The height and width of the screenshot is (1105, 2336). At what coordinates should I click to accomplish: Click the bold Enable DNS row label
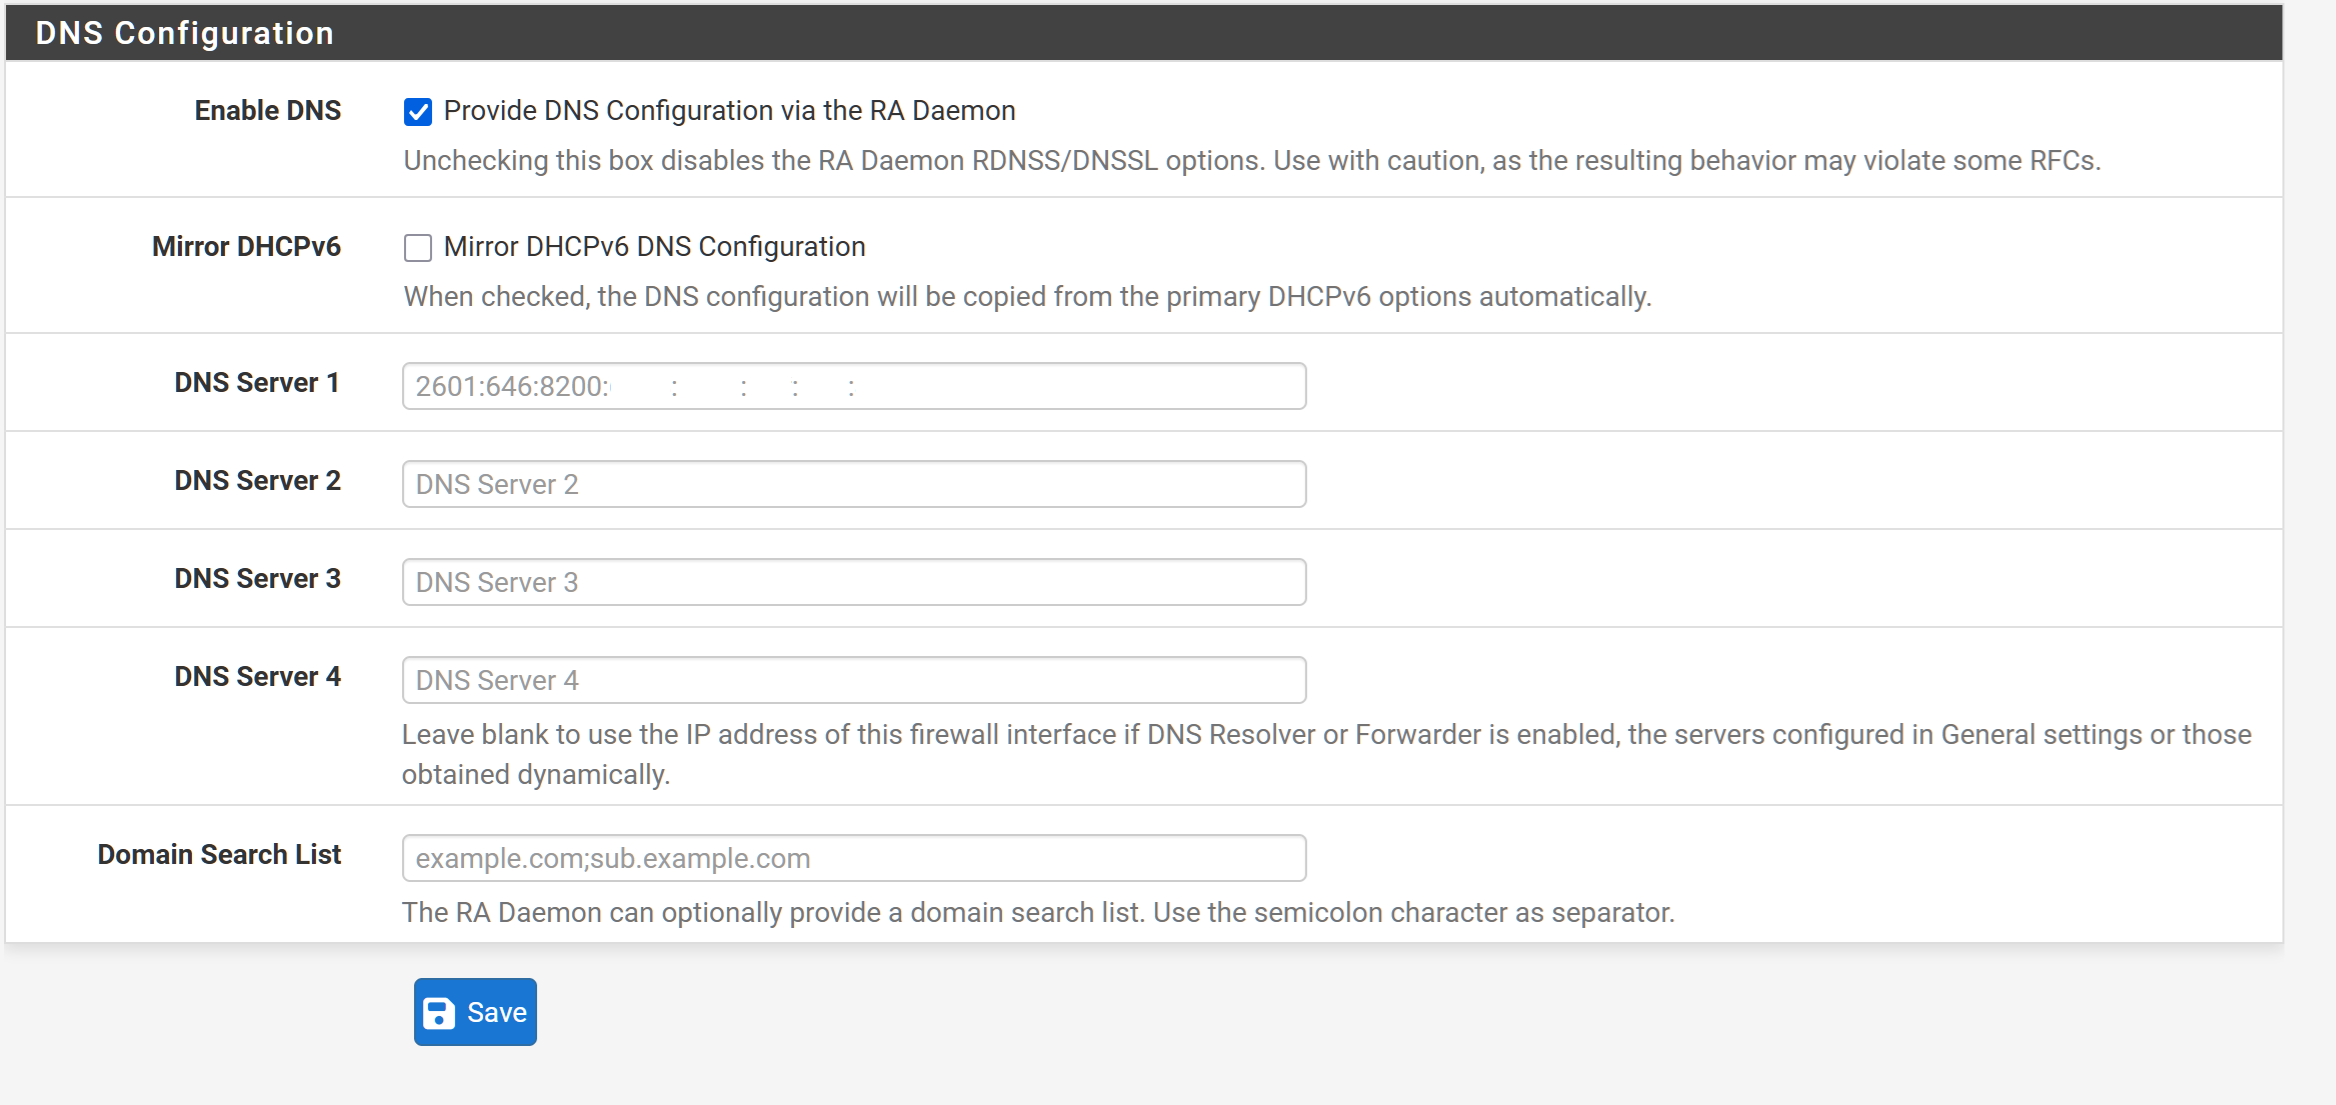tap(267, 111)
